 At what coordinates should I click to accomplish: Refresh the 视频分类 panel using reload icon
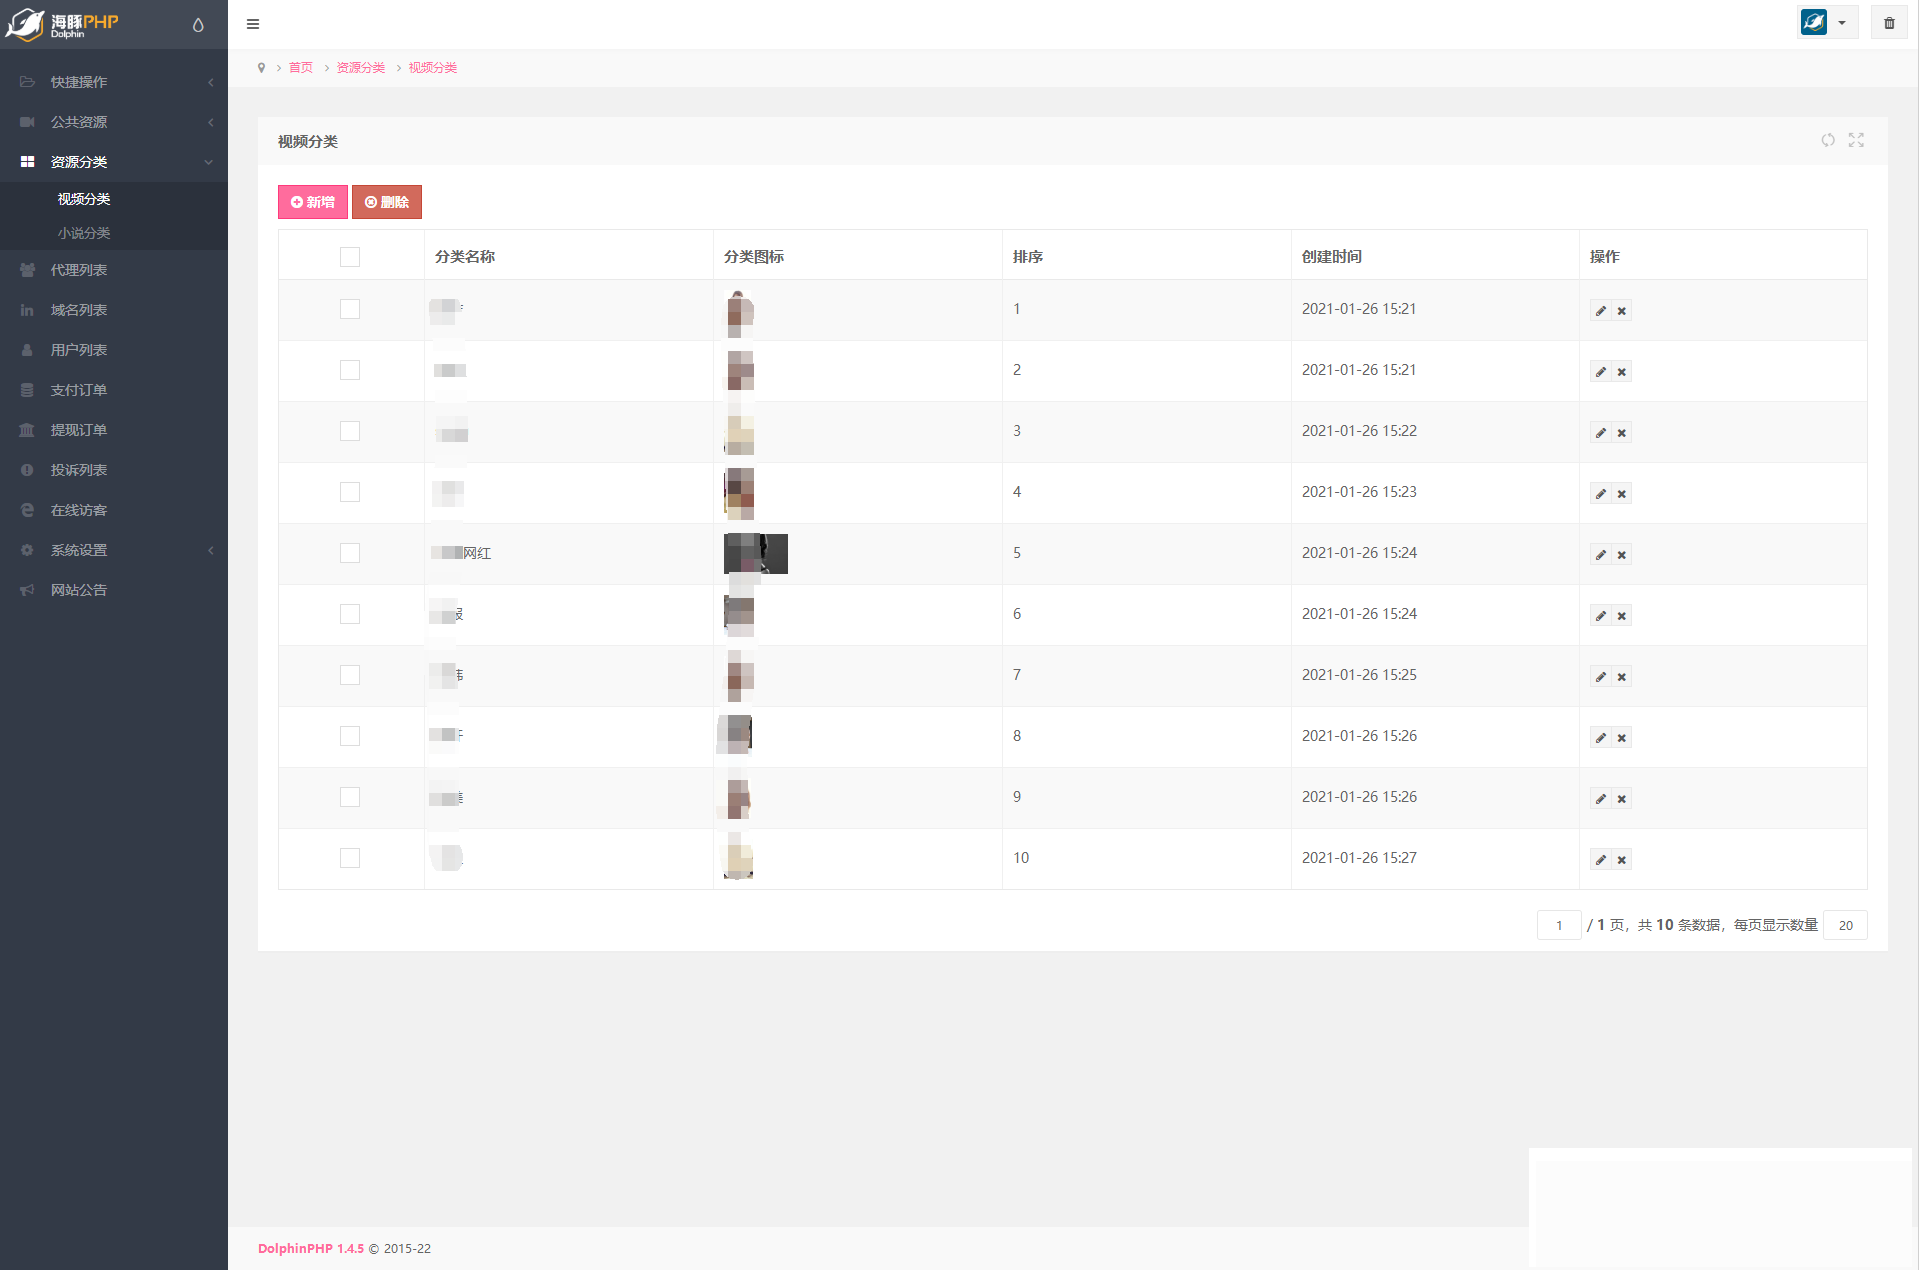(x=1827, y=141)
